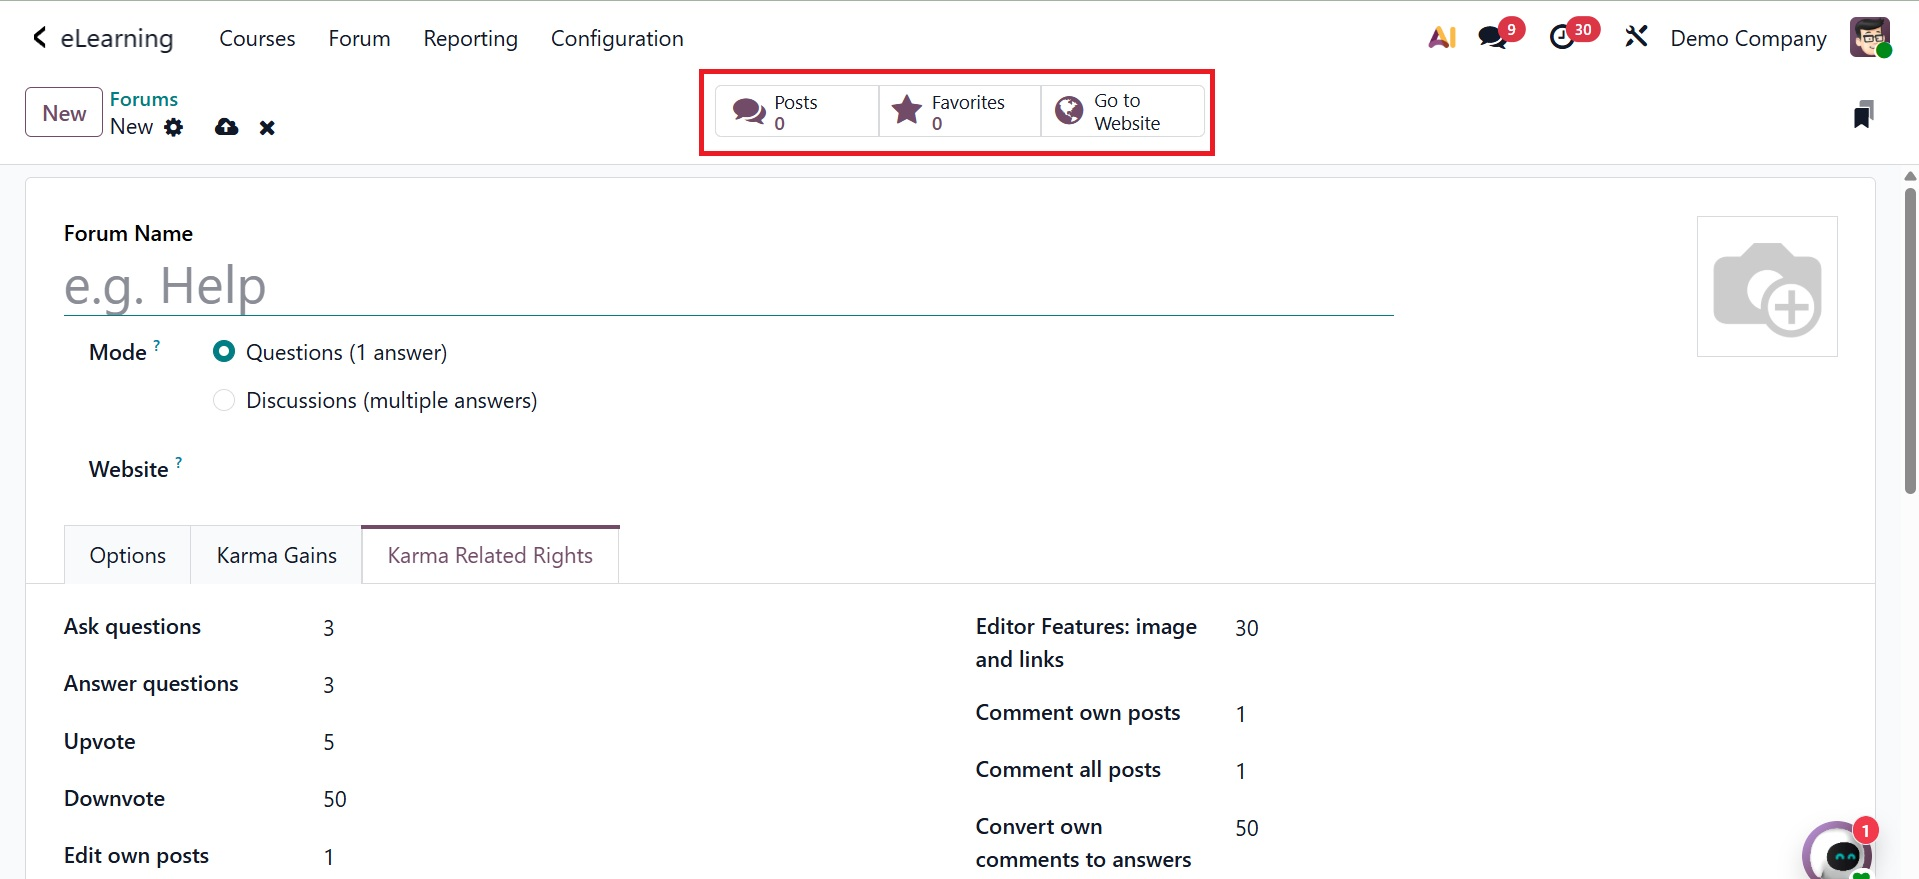The width and height of the screenshot is (1919, 879).
Task: Open the AI assistant icon
Action: tap(1442, 38)
